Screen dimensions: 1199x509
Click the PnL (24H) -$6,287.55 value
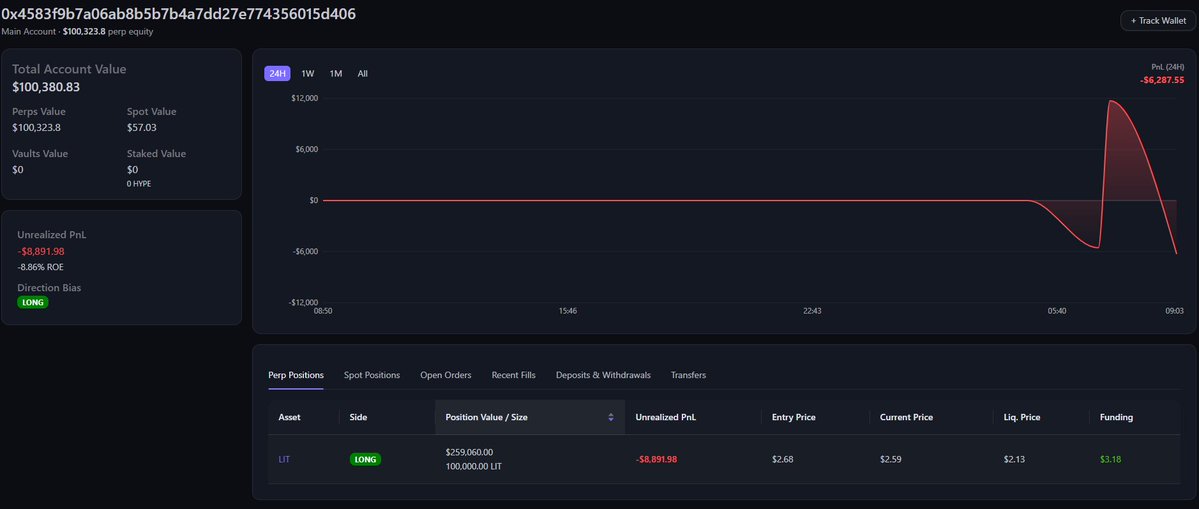1162,79
